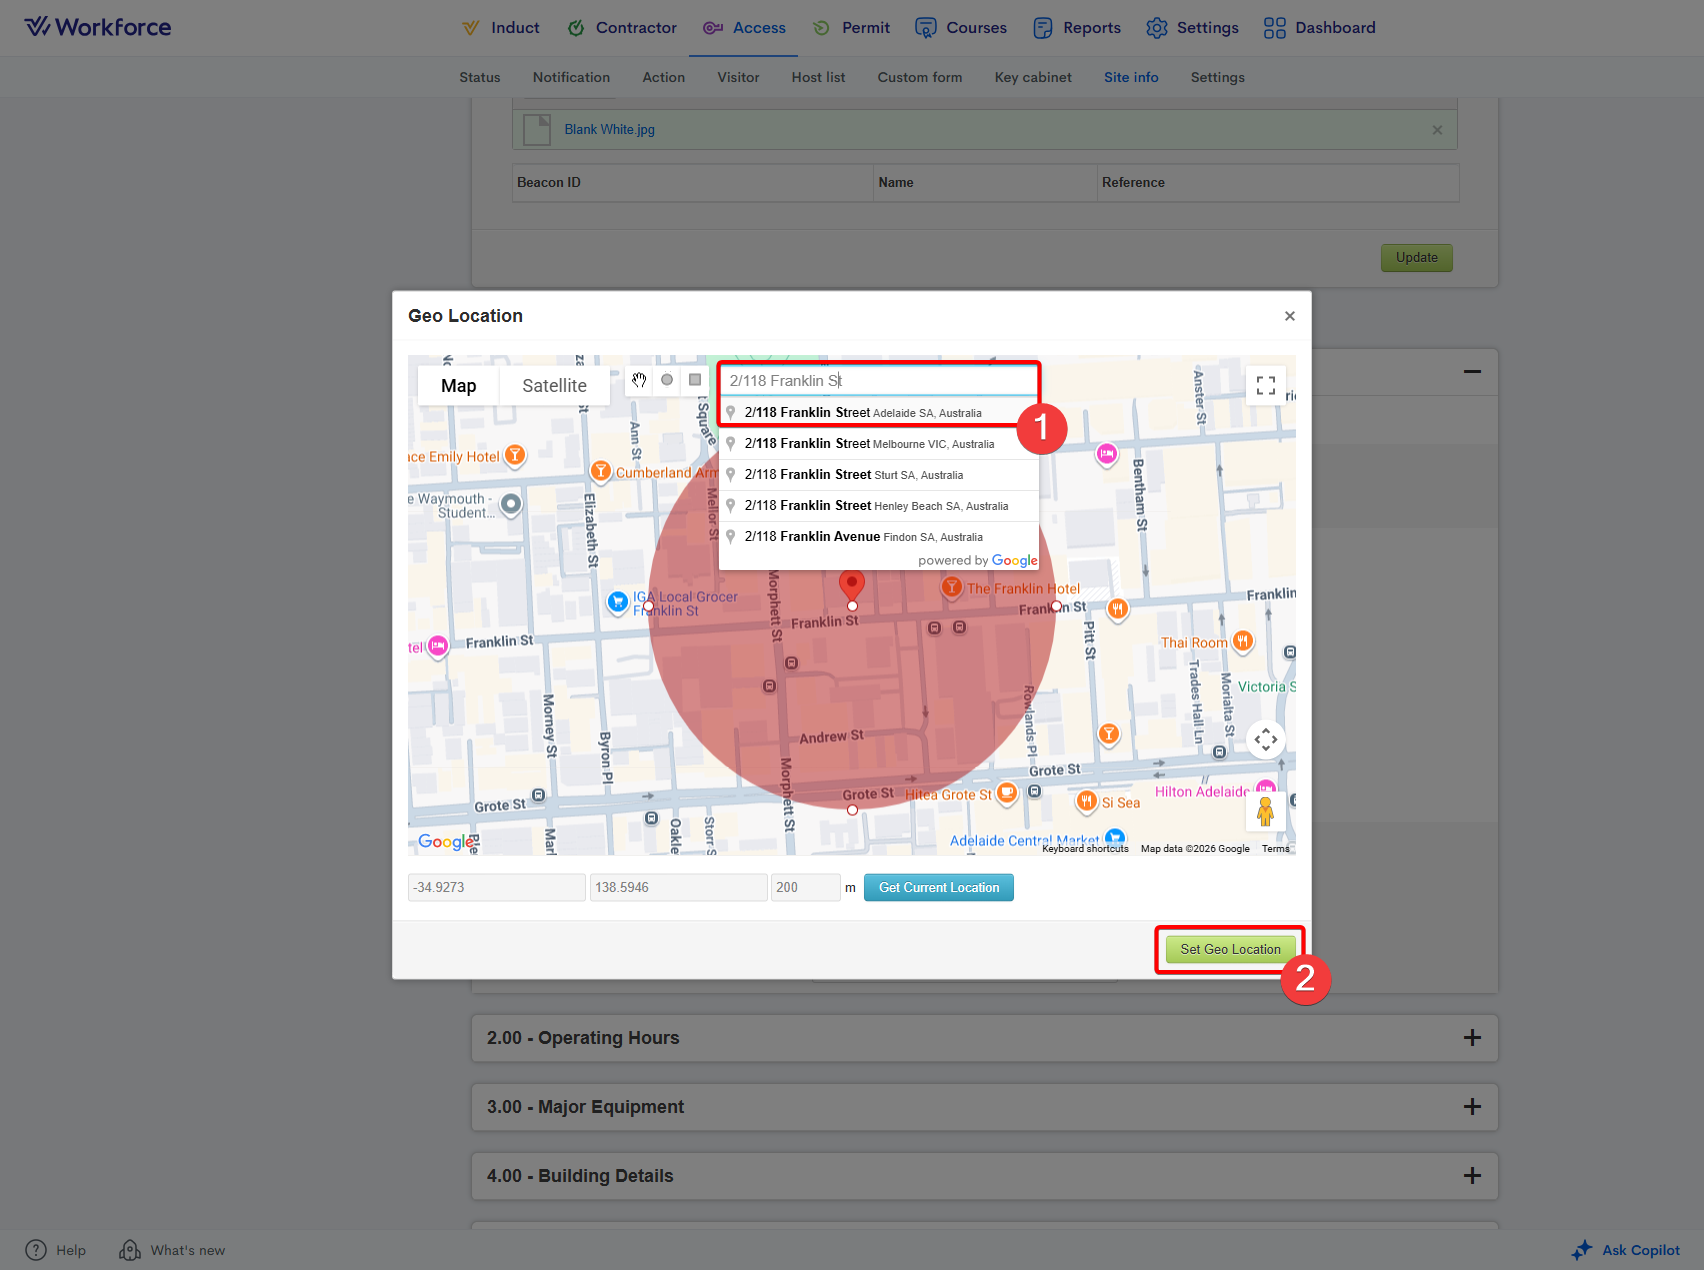Select the draw circle tool
The image size is (1704, 1270).
tap(667, 380)
